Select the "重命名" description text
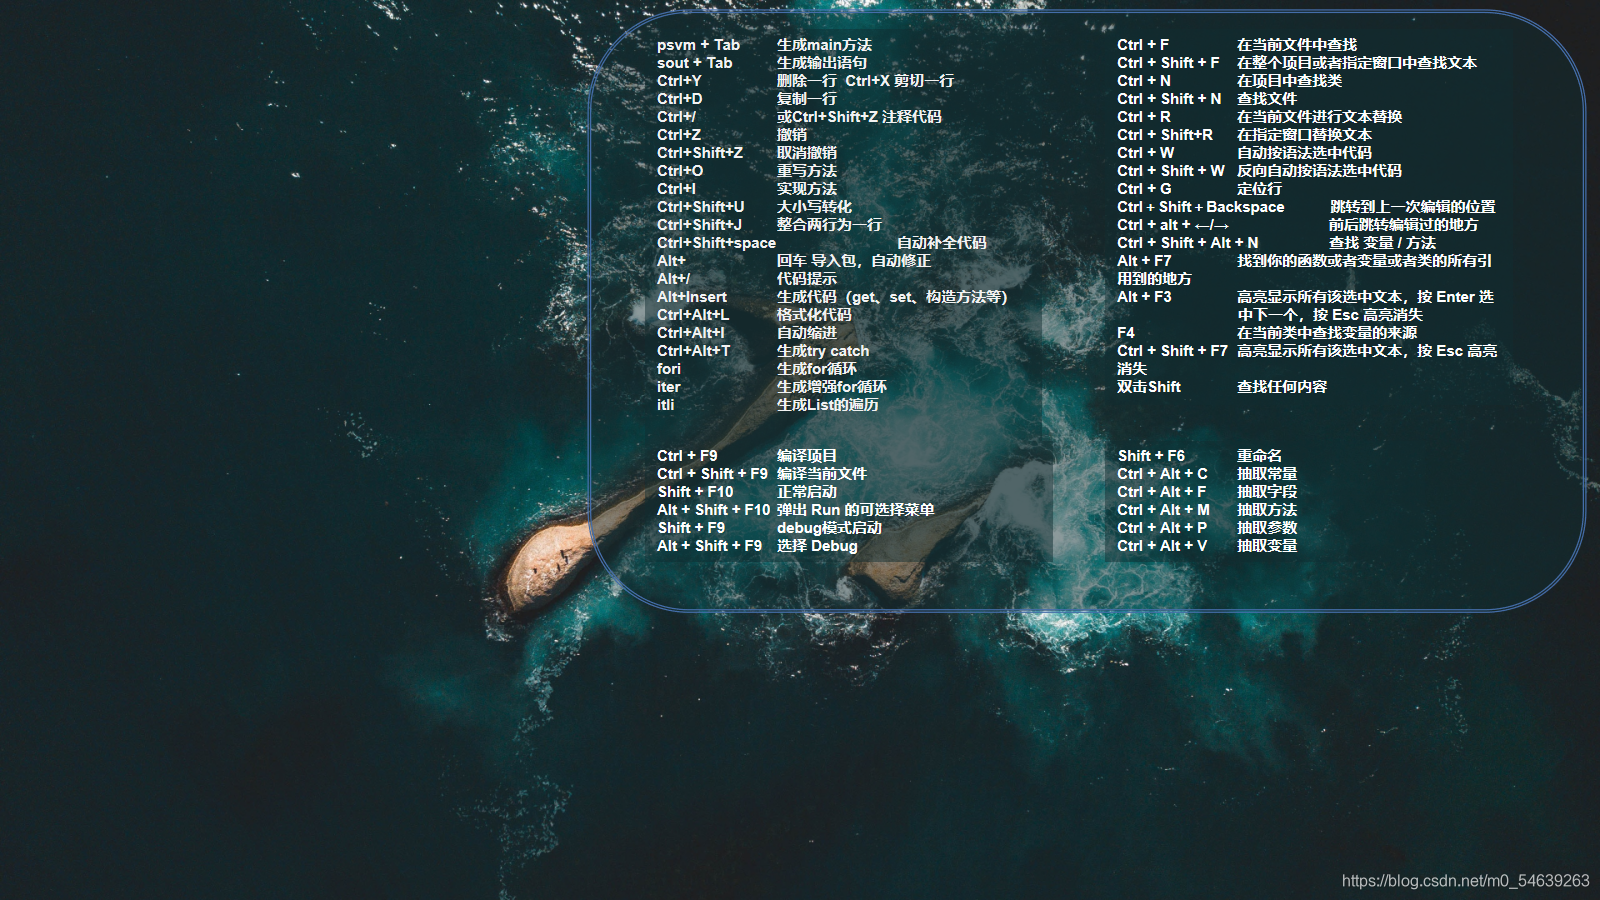The height and width of the screenshot is (900, 1600). (1259, 456)
